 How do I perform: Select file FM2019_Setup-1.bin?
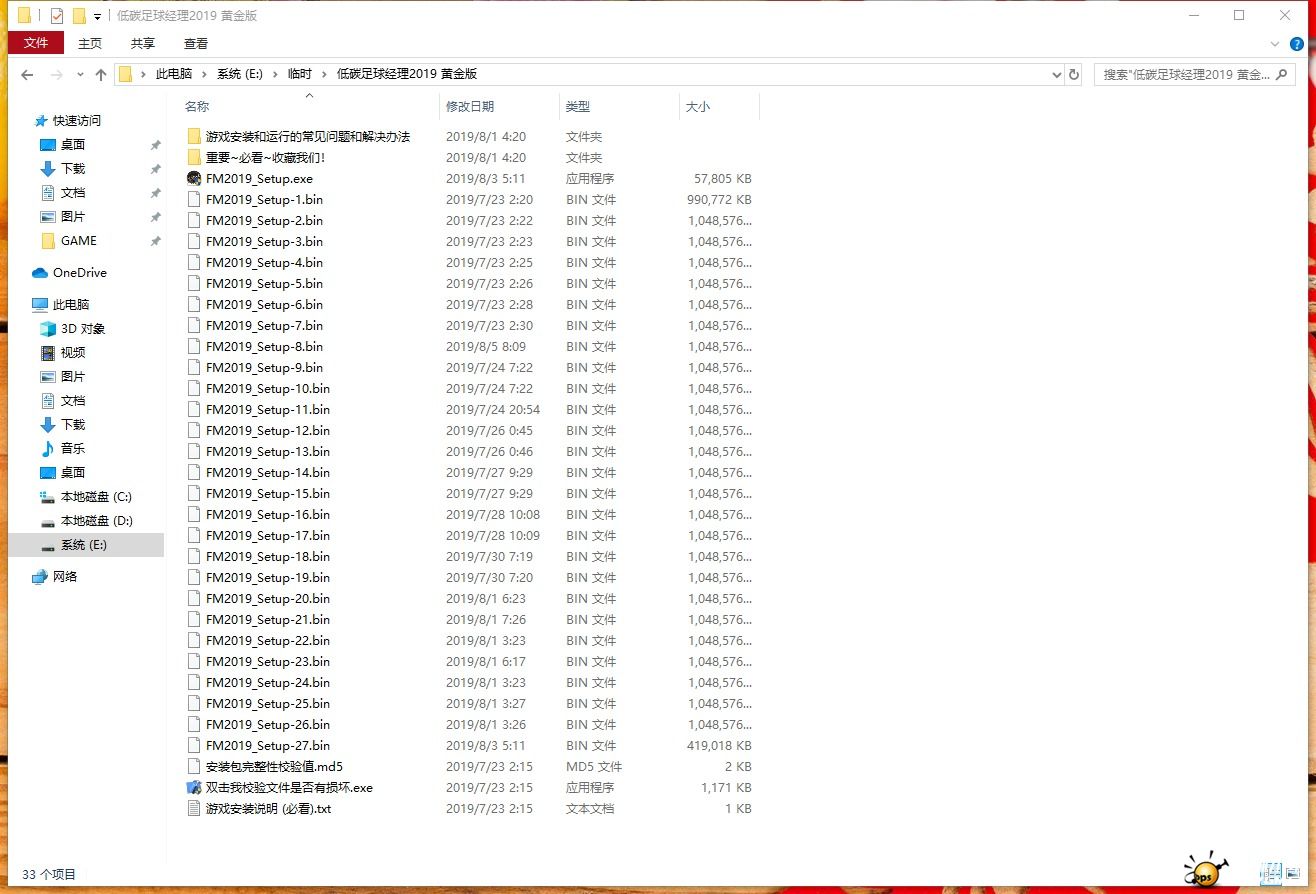pos(264,199)
